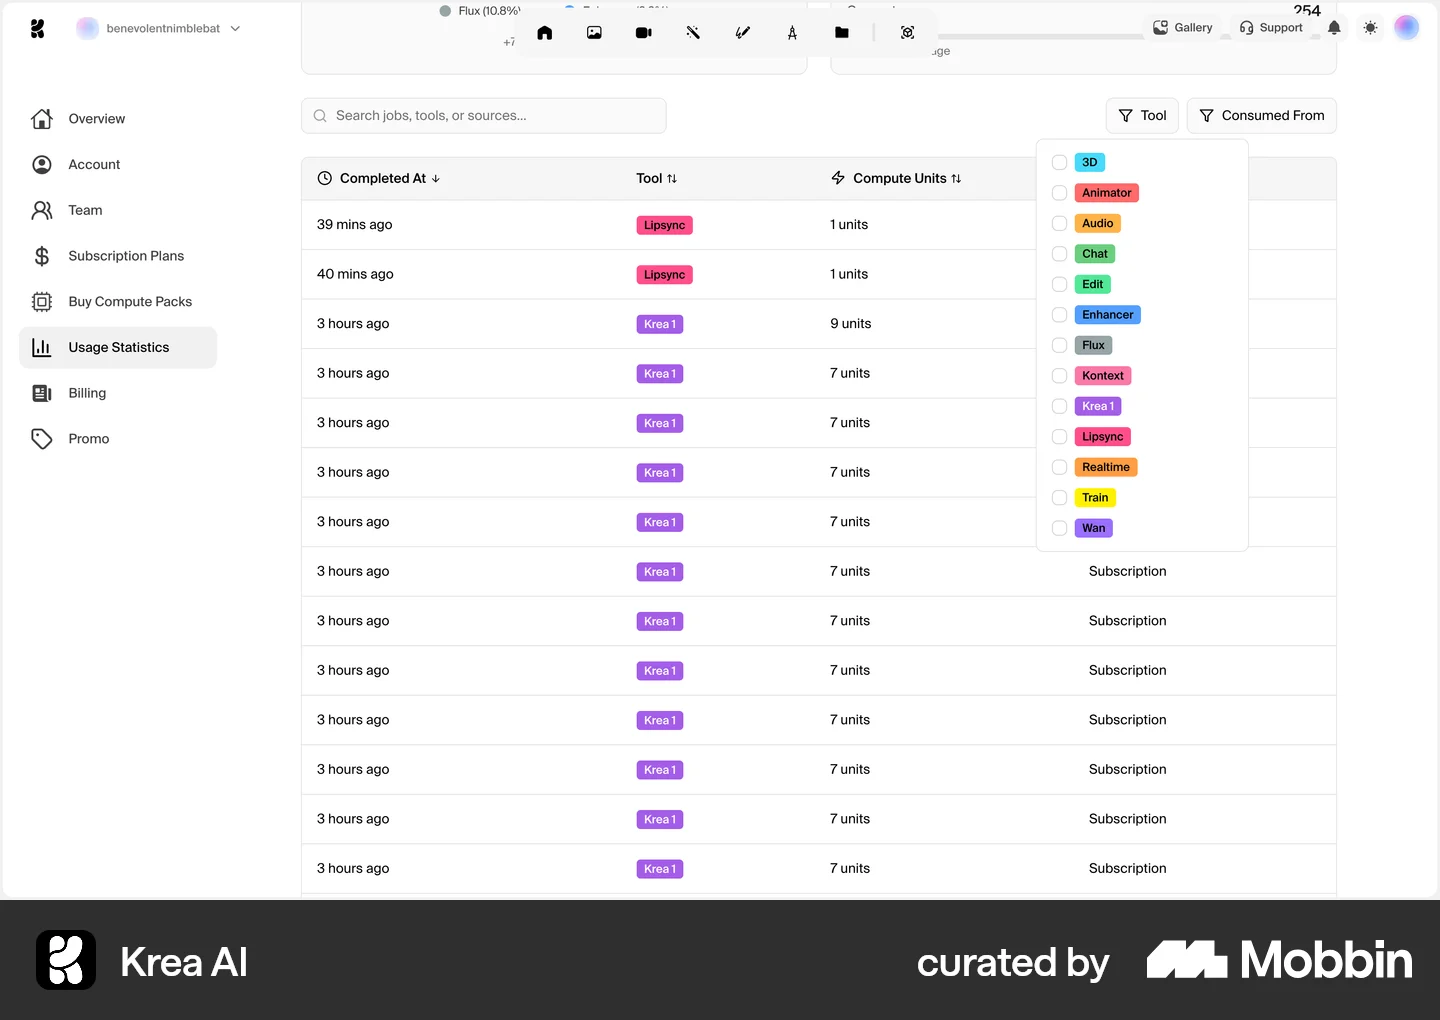Viewport: 1440px width, 1020px height.
Task: Check the Enhancer filter checkbox
Action: [x=1060, y=315]
